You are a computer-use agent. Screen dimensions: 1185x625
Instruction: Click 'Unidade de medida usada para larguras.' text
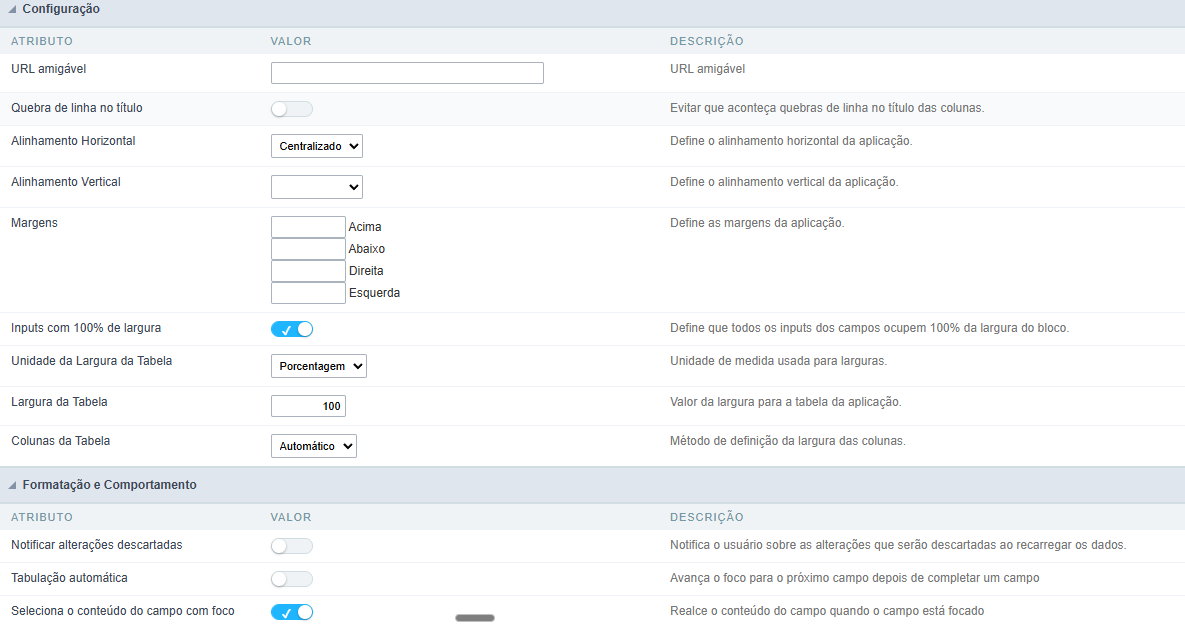[x=778, y=361]
